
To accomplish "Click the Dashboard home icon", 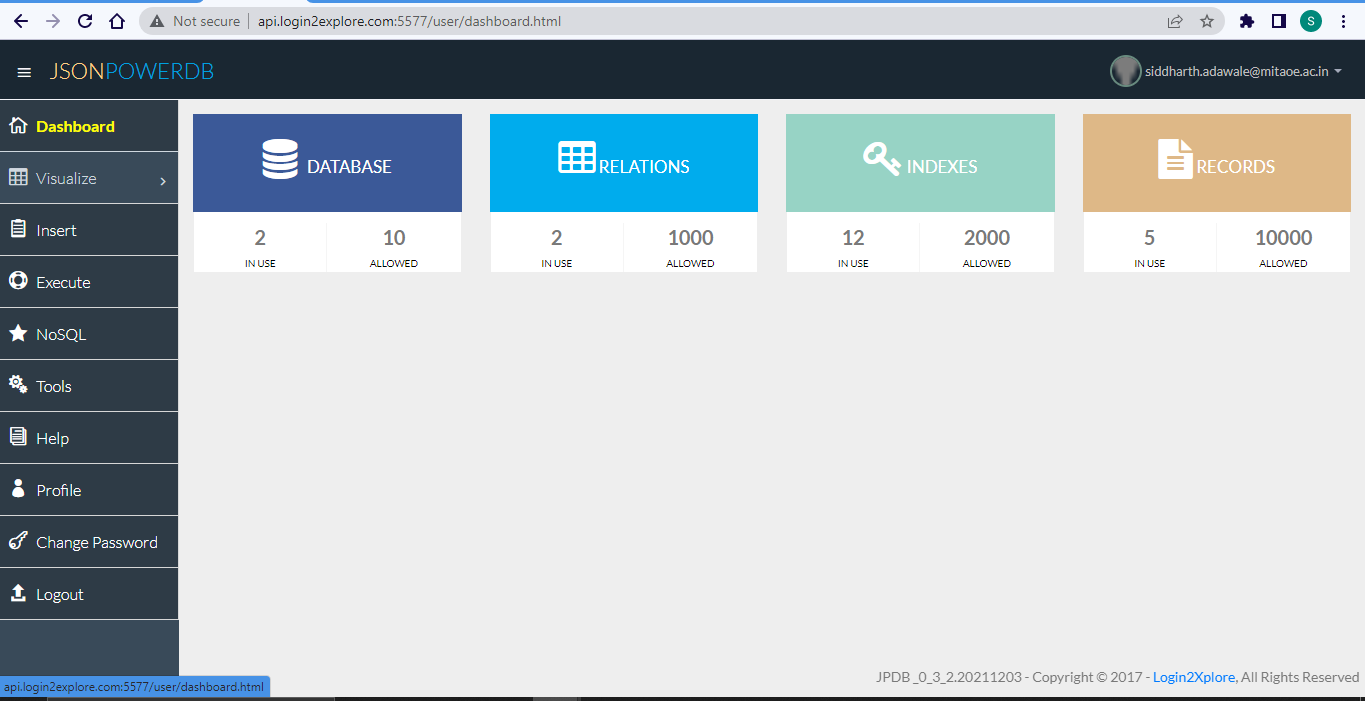I will pyautogui.click(x=18, y=126).
